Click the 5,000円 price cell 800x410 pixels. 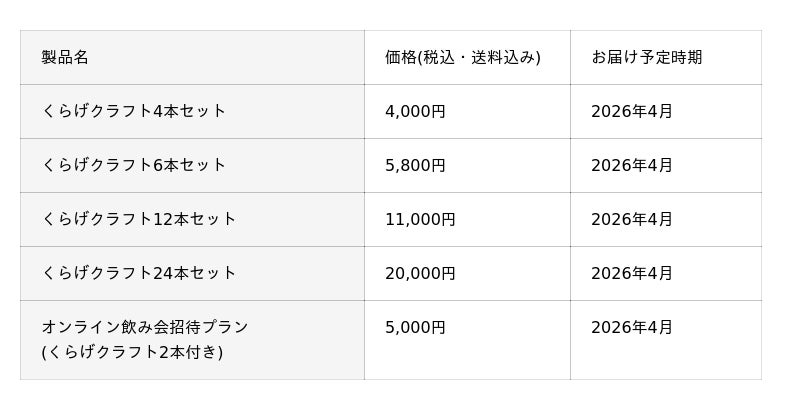(415, 327)
